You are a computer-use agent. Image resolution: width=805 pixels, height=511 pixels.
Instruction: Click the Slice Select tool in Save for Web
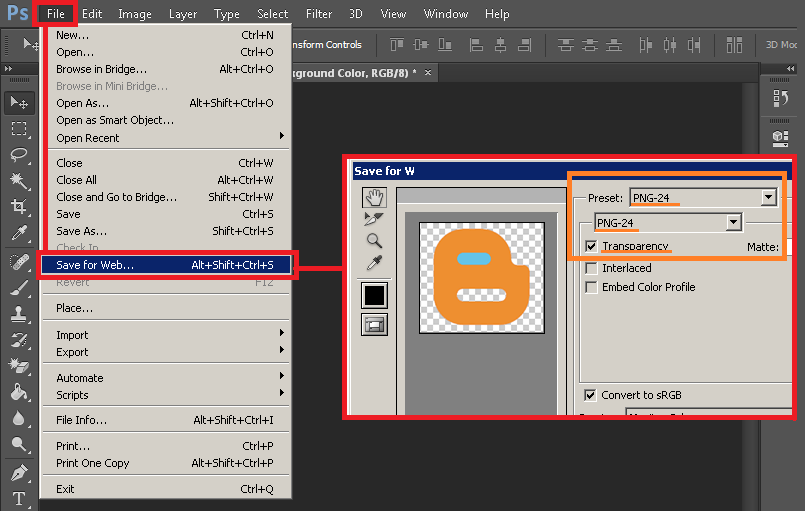point(374,219)
